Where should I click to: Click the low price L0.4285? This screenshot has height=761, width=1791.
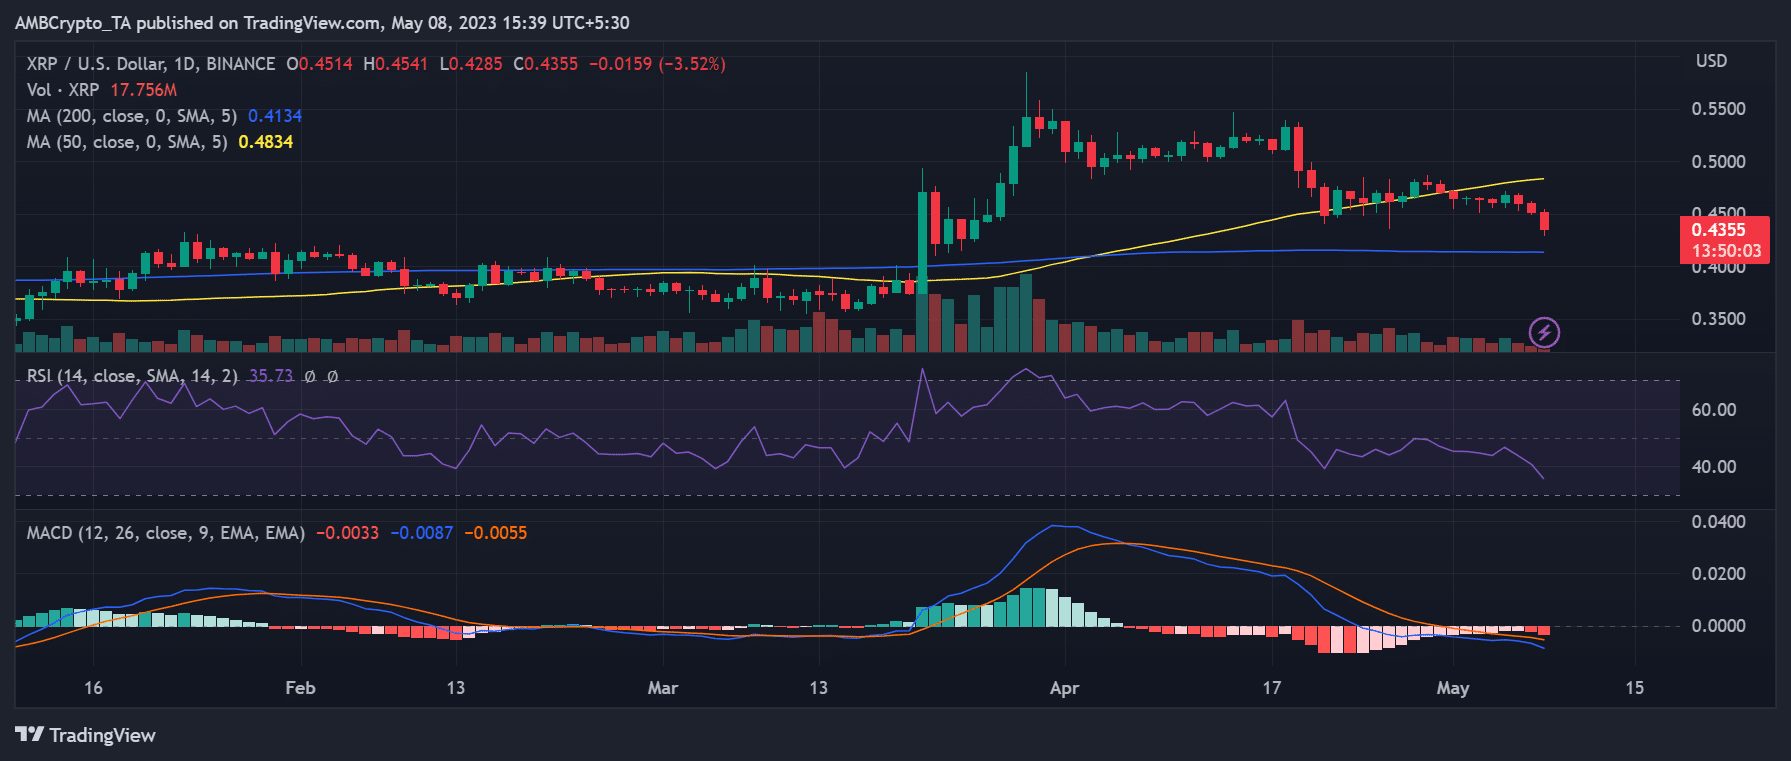[x=471, y=64]
